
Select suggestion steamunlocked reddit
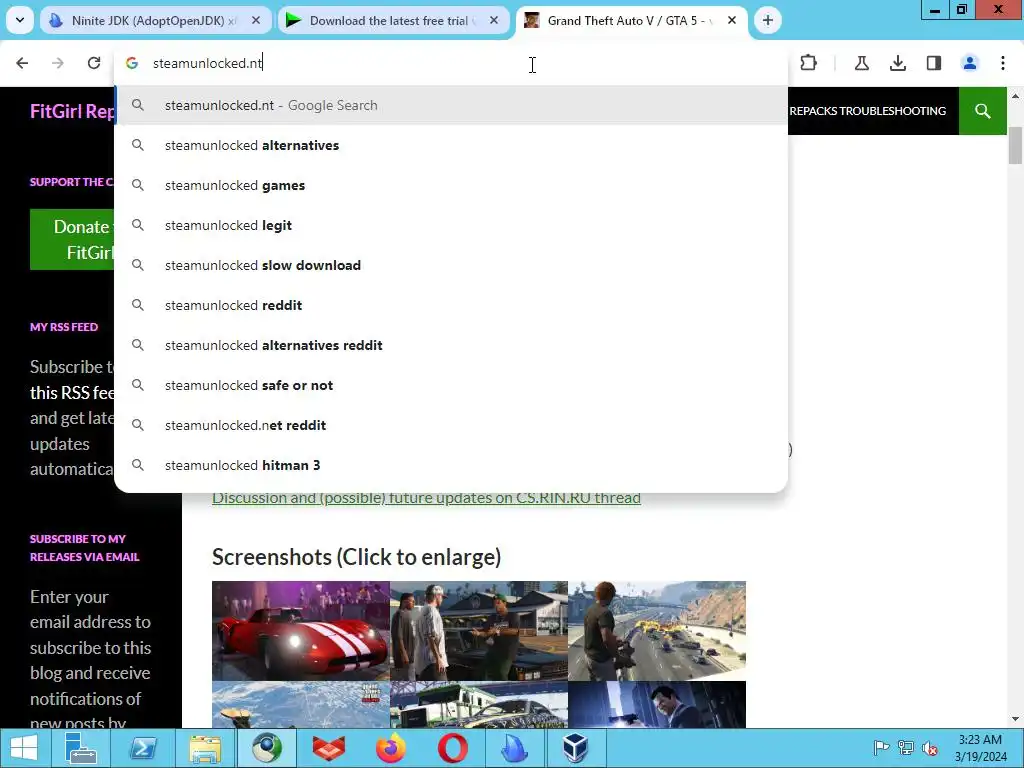point(451,305)
